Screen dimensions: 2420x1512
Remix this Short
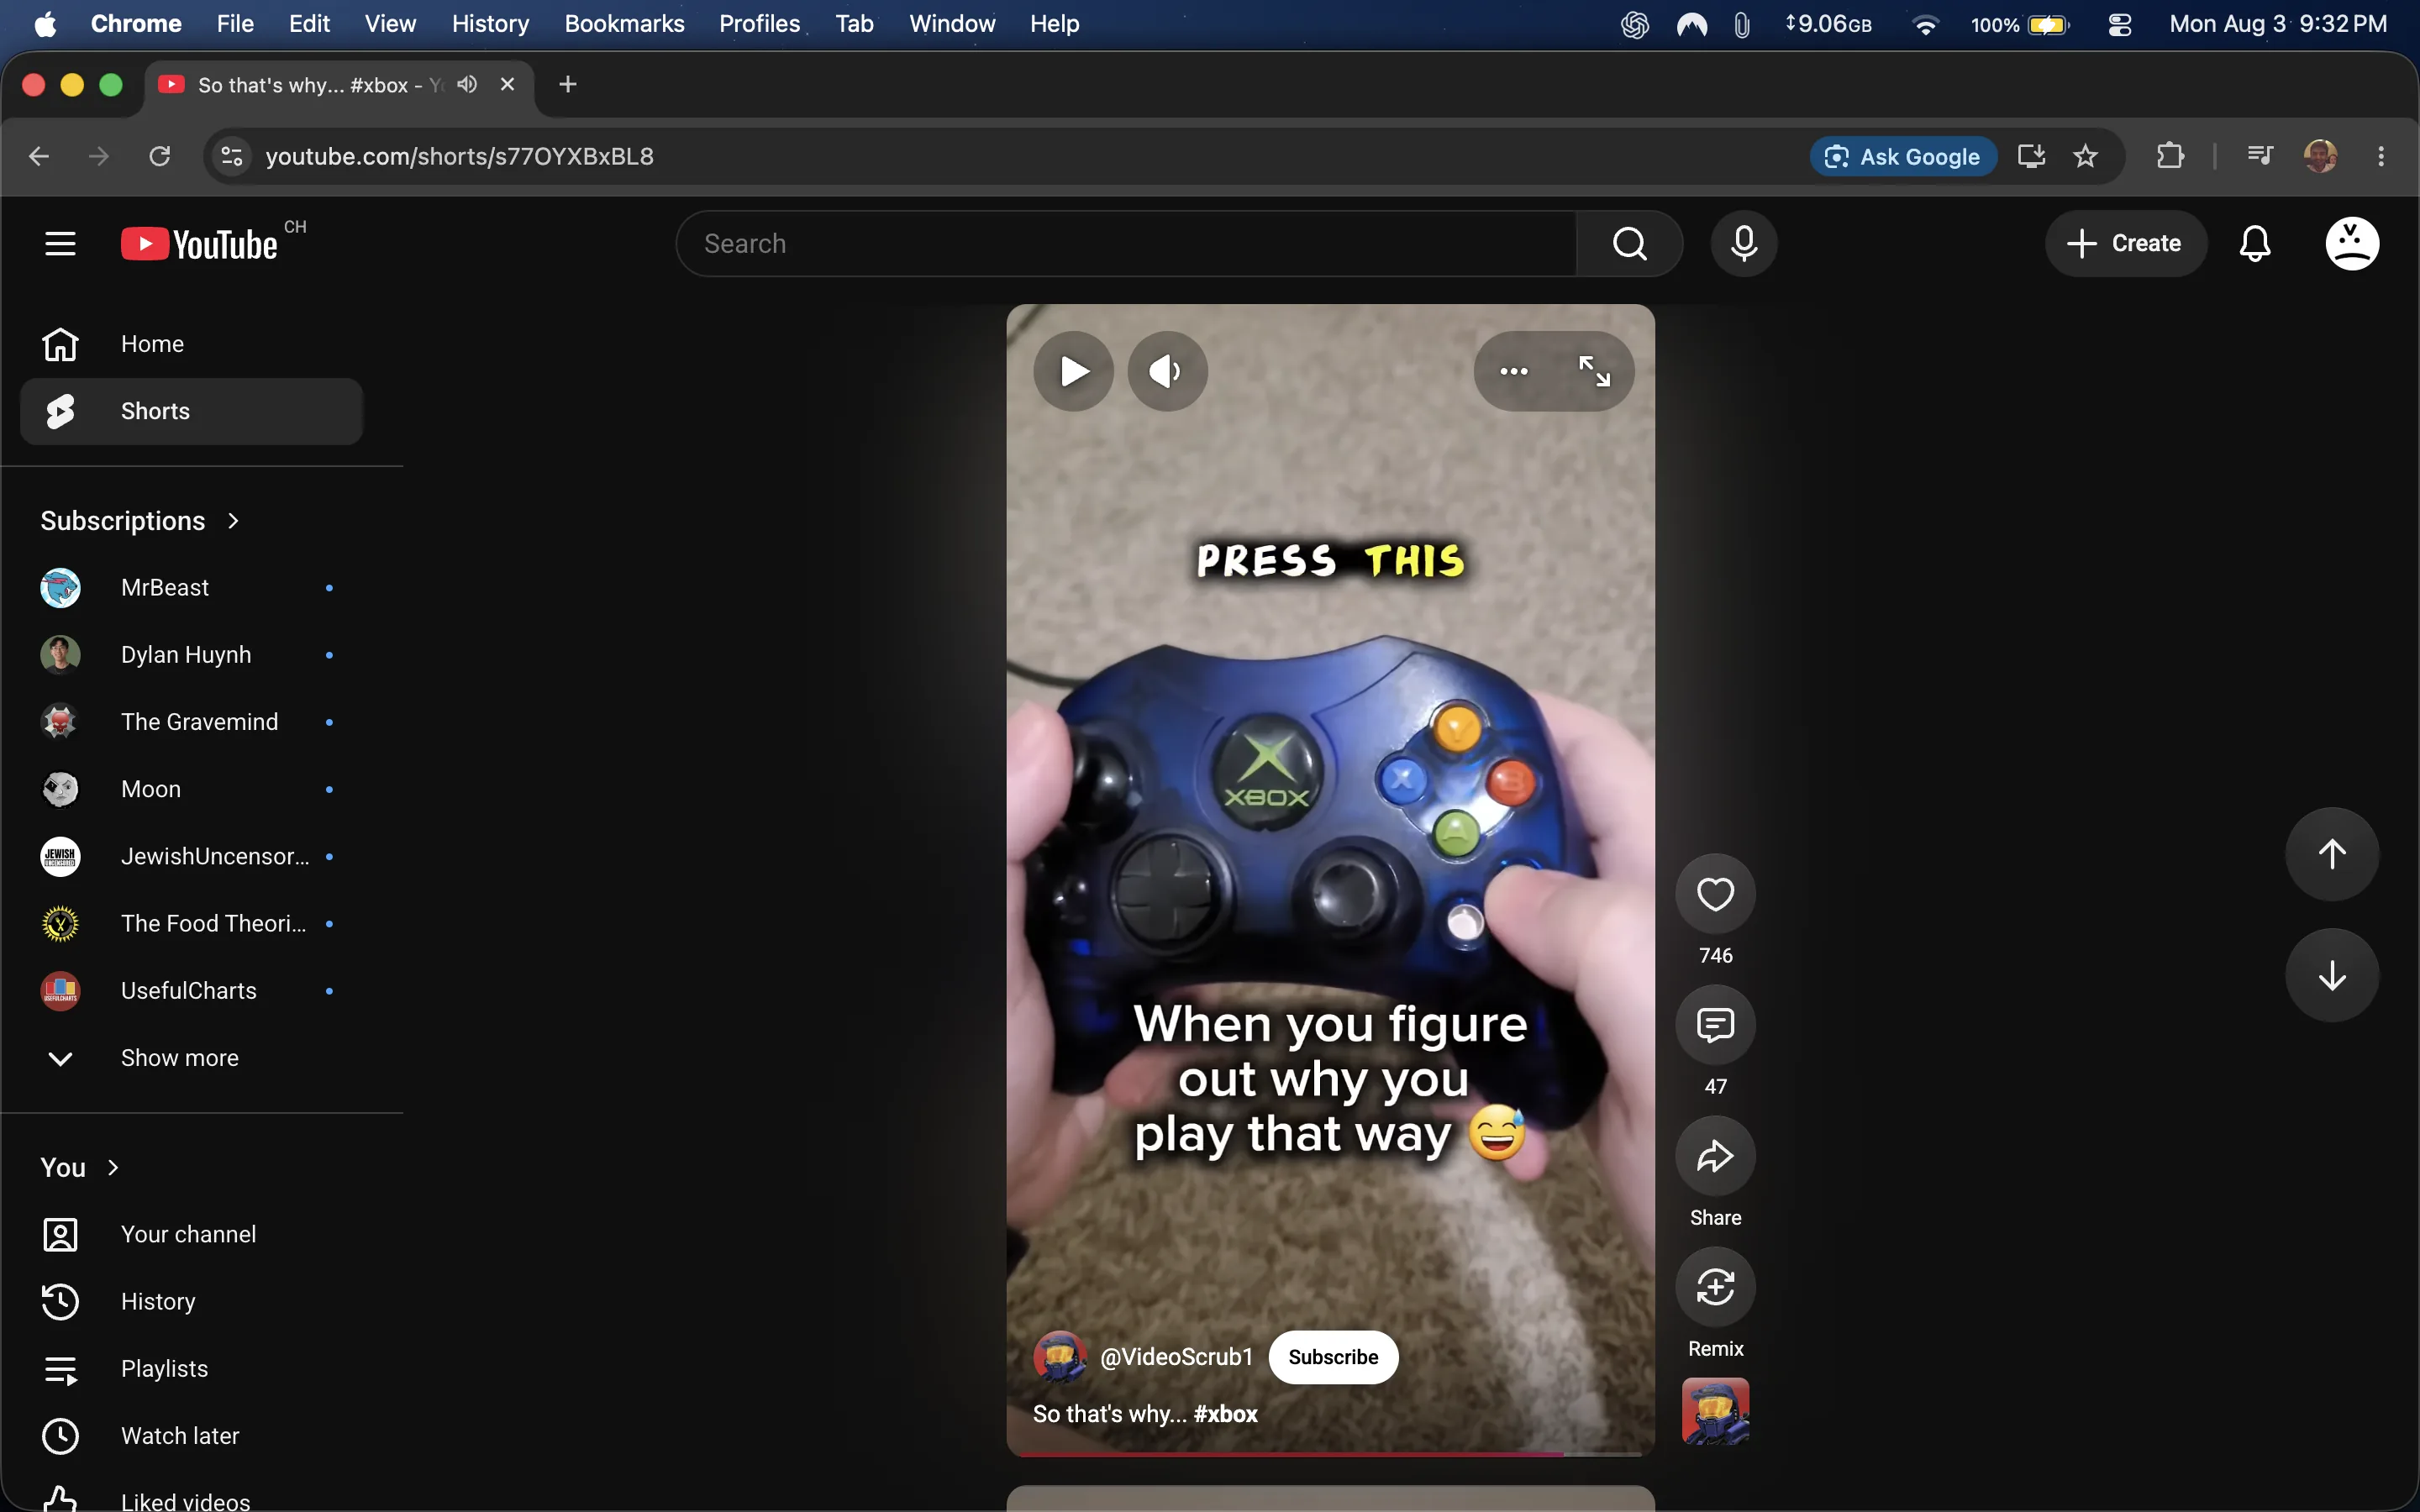tap(1715, 1286)
